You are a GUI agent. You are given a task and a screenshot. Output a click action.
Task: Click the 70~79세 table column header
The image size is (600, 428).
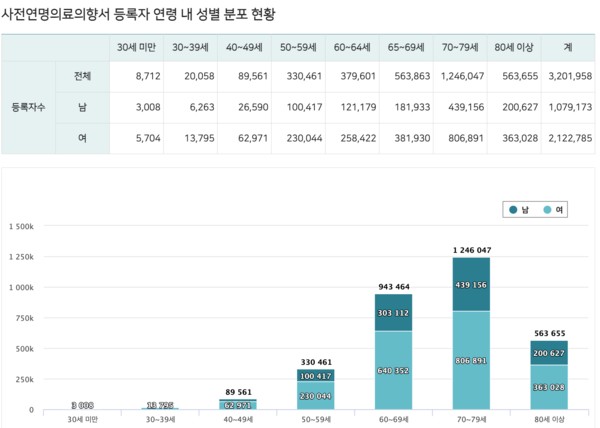[460, 47]
